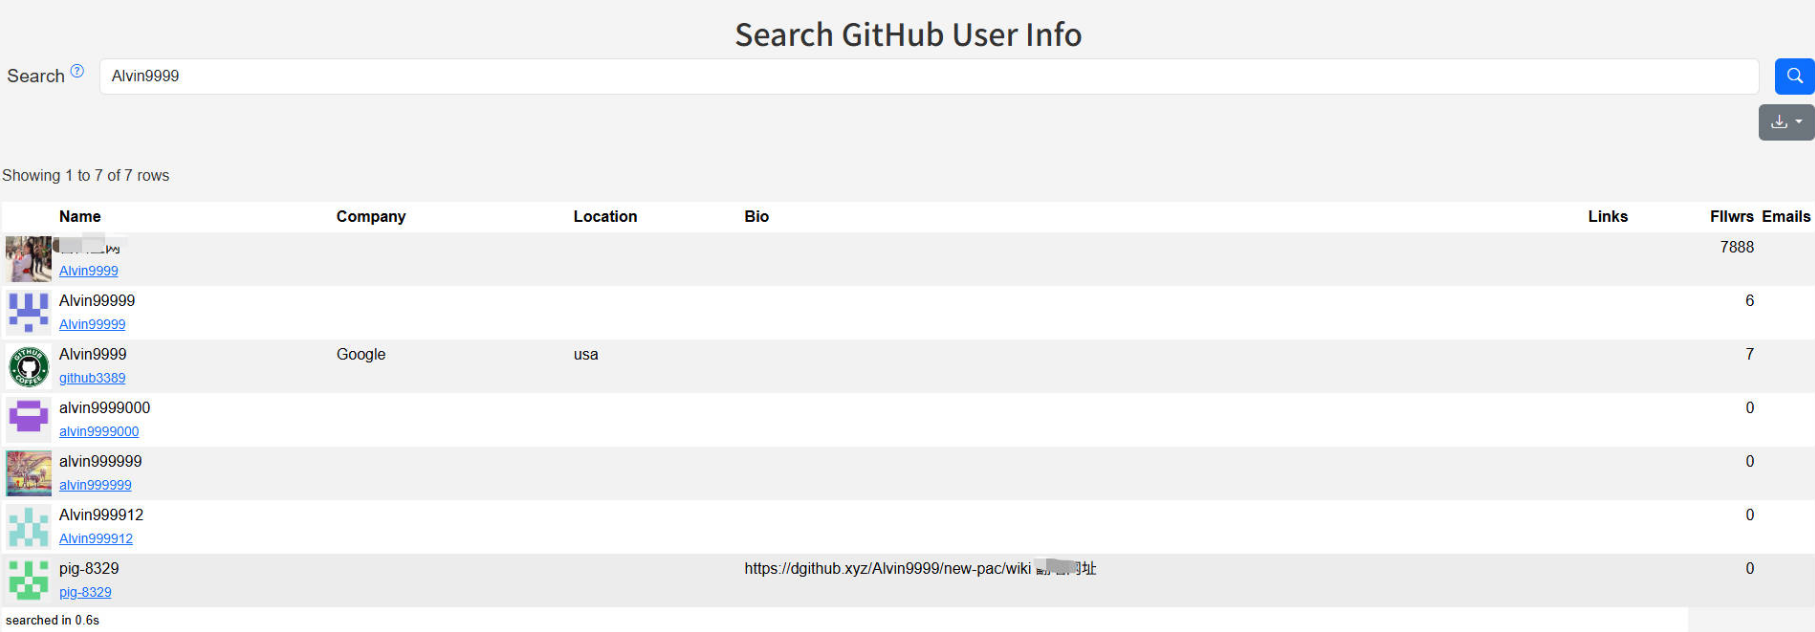Click the Emails column header
The width and height of the screenshot is (1815, 632).
1787,216
